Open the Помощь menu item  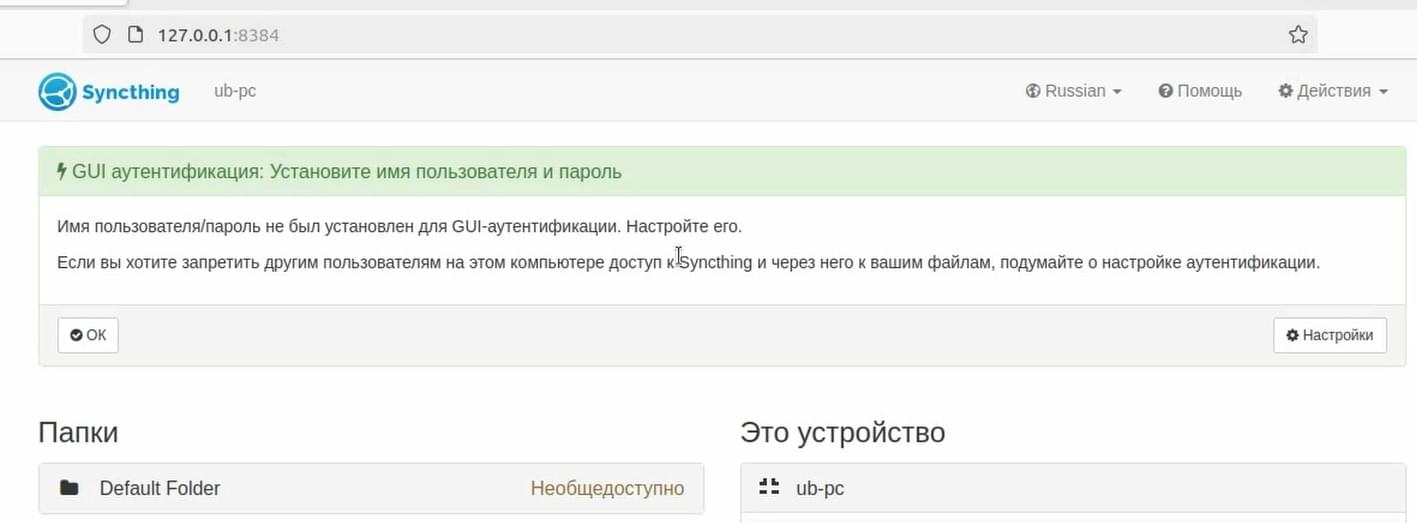coord(1200,91)
